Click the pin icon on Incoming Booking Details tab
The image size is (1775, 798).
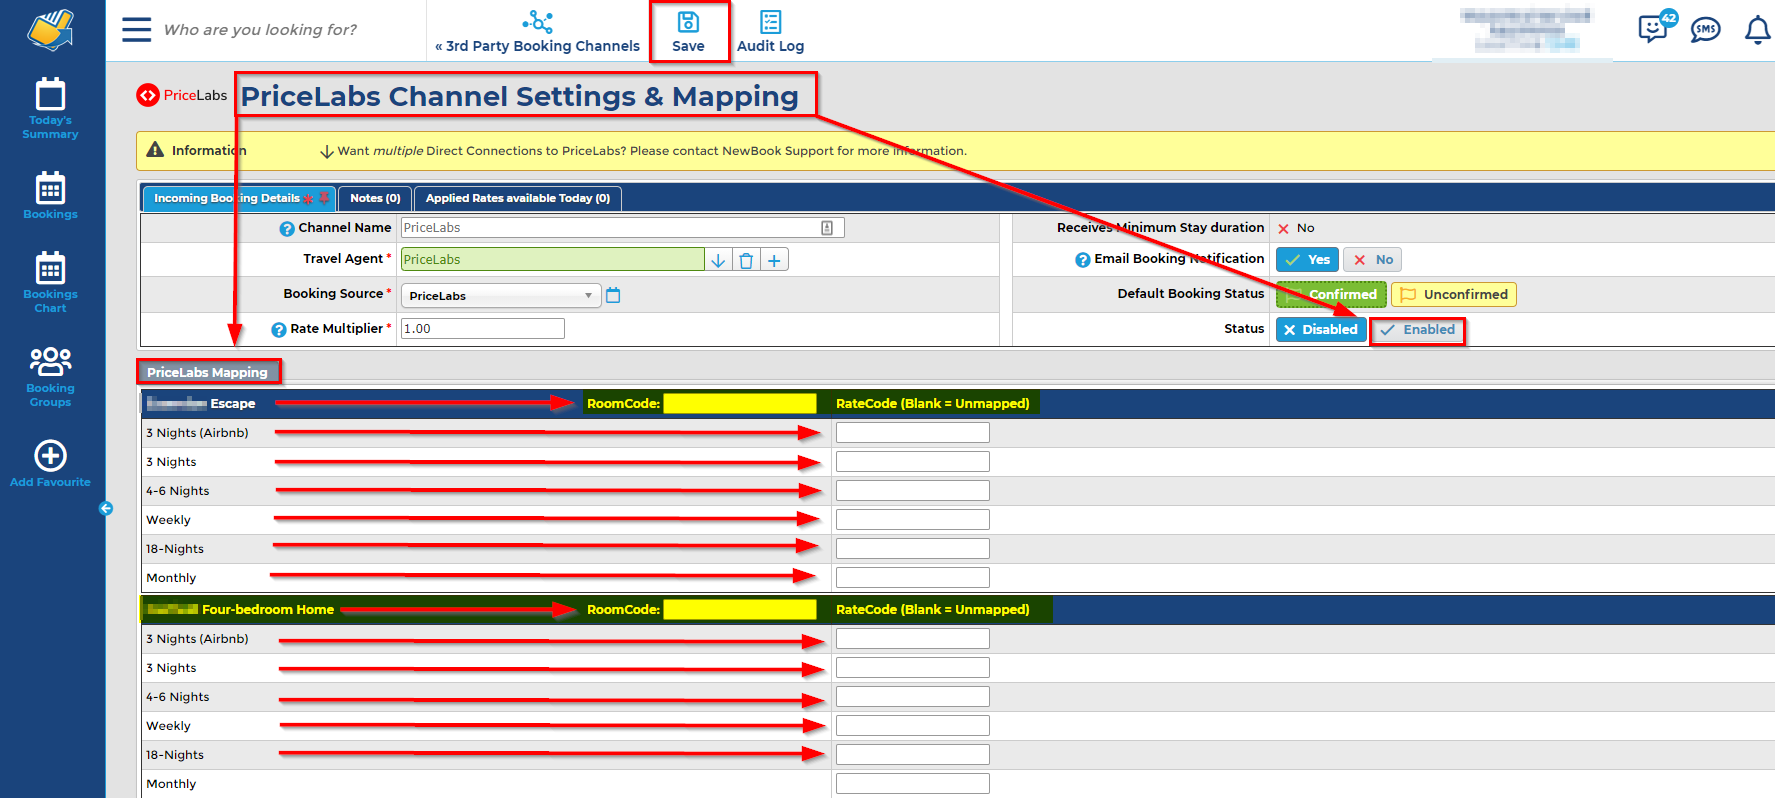click(x=324, y=198)
